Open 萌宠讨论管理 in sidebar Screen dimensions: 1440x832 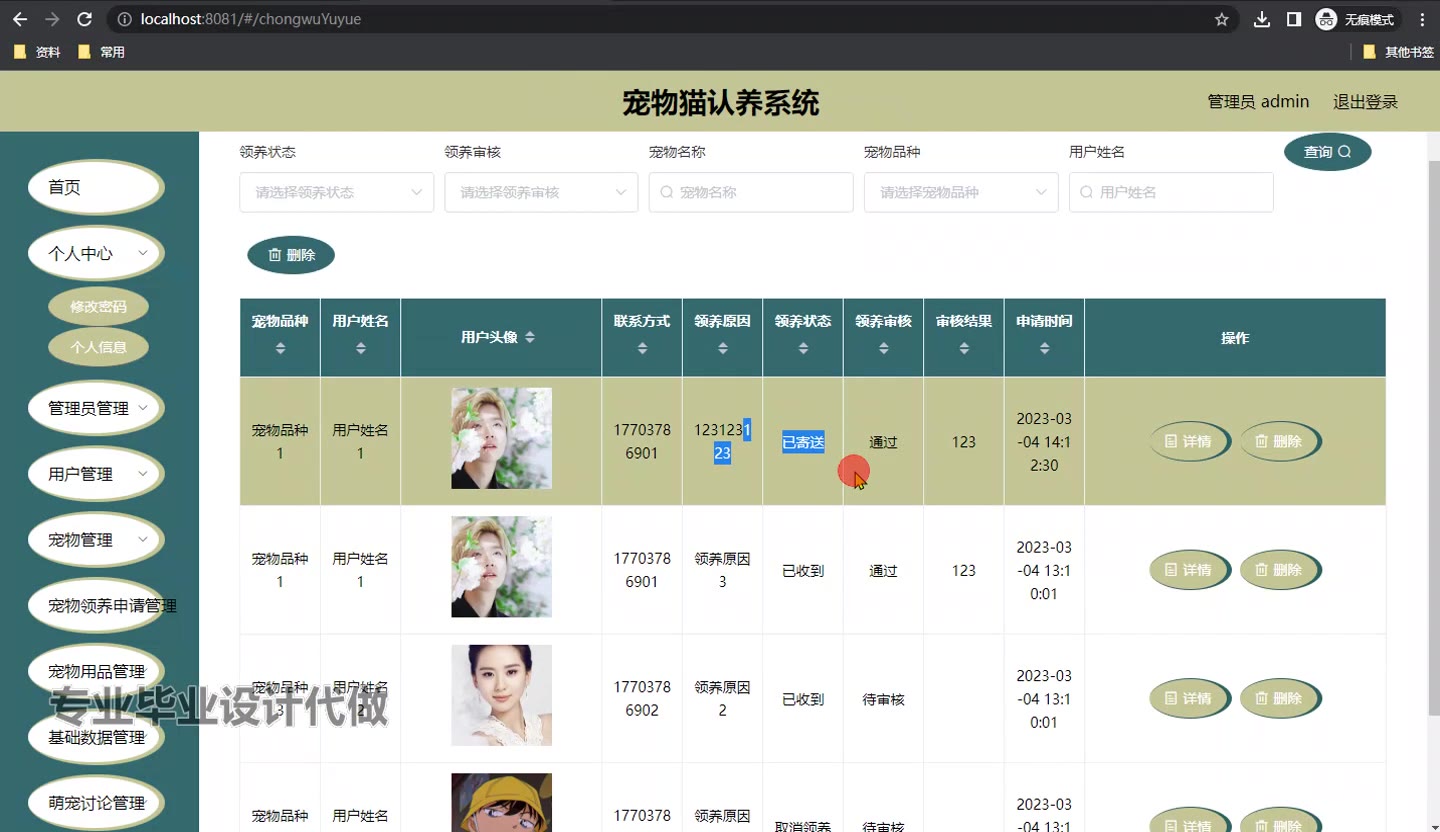pyautogui.click(x=96, y=803)
